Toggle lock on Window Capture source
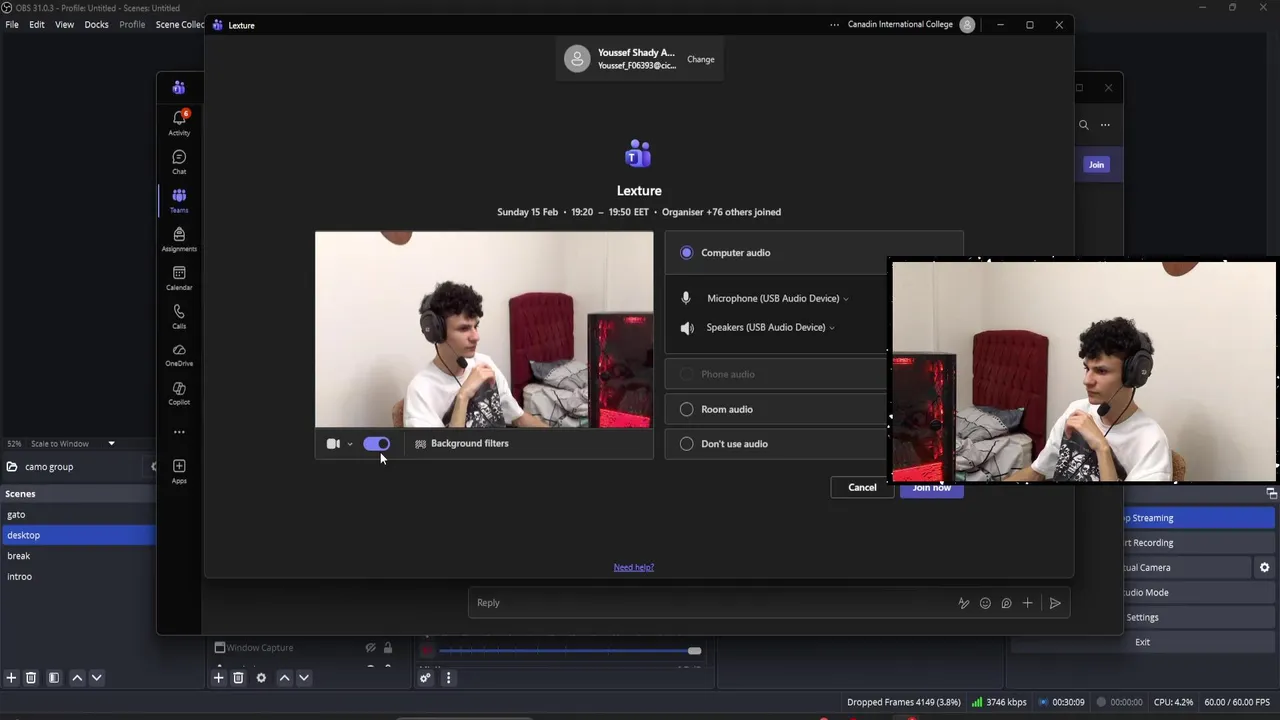 [x=388, y=648]
